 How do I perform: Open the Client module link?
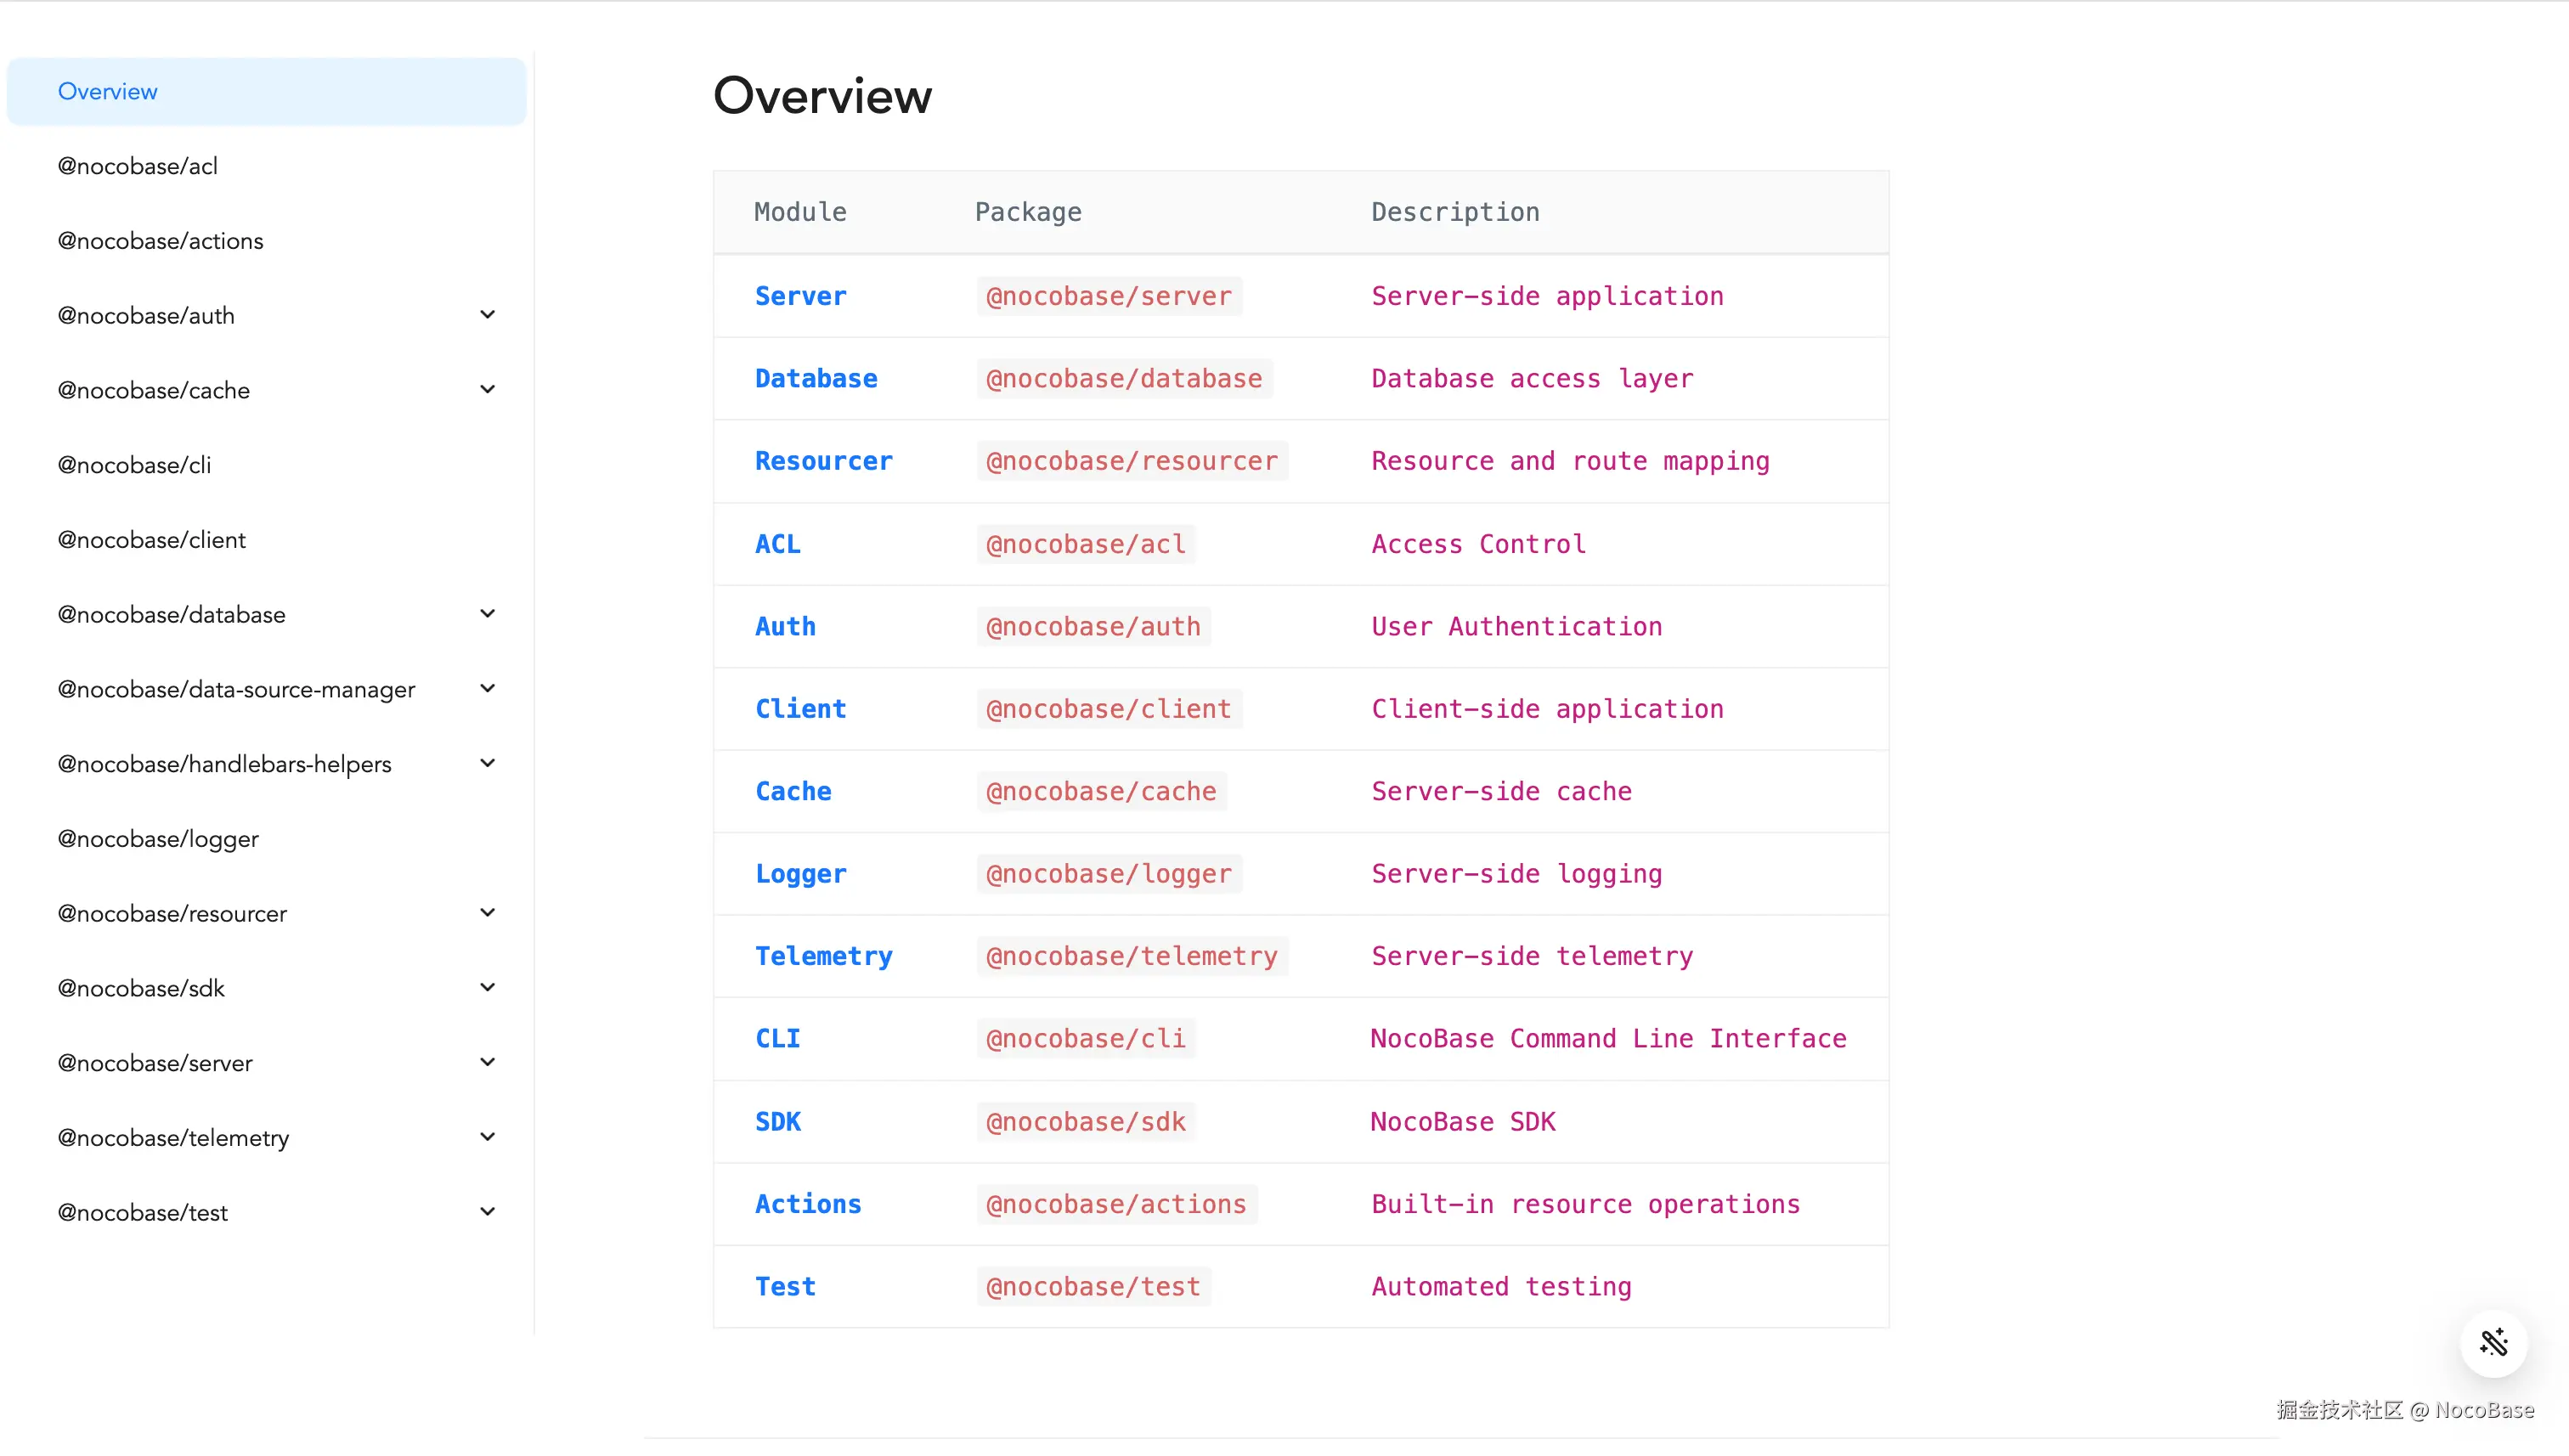(800, 708)
